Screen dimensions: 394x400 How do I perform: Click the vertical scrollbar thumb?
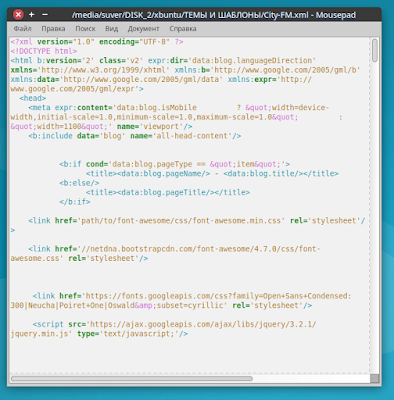click(375, 50)
